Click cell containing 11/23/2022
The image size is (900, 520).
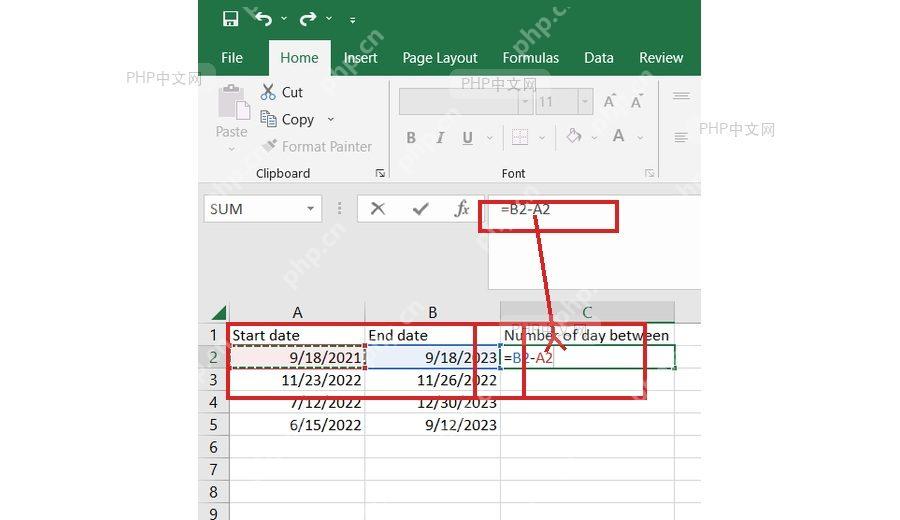297,380
